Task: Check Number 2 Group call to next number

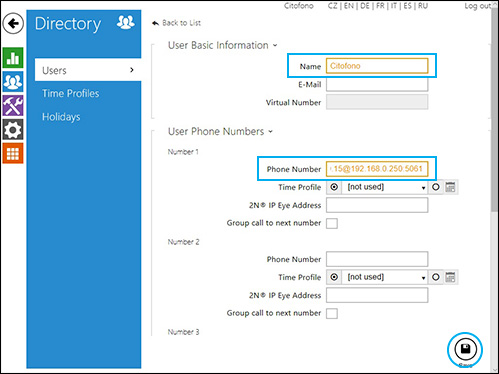Action: pos(332,313)
